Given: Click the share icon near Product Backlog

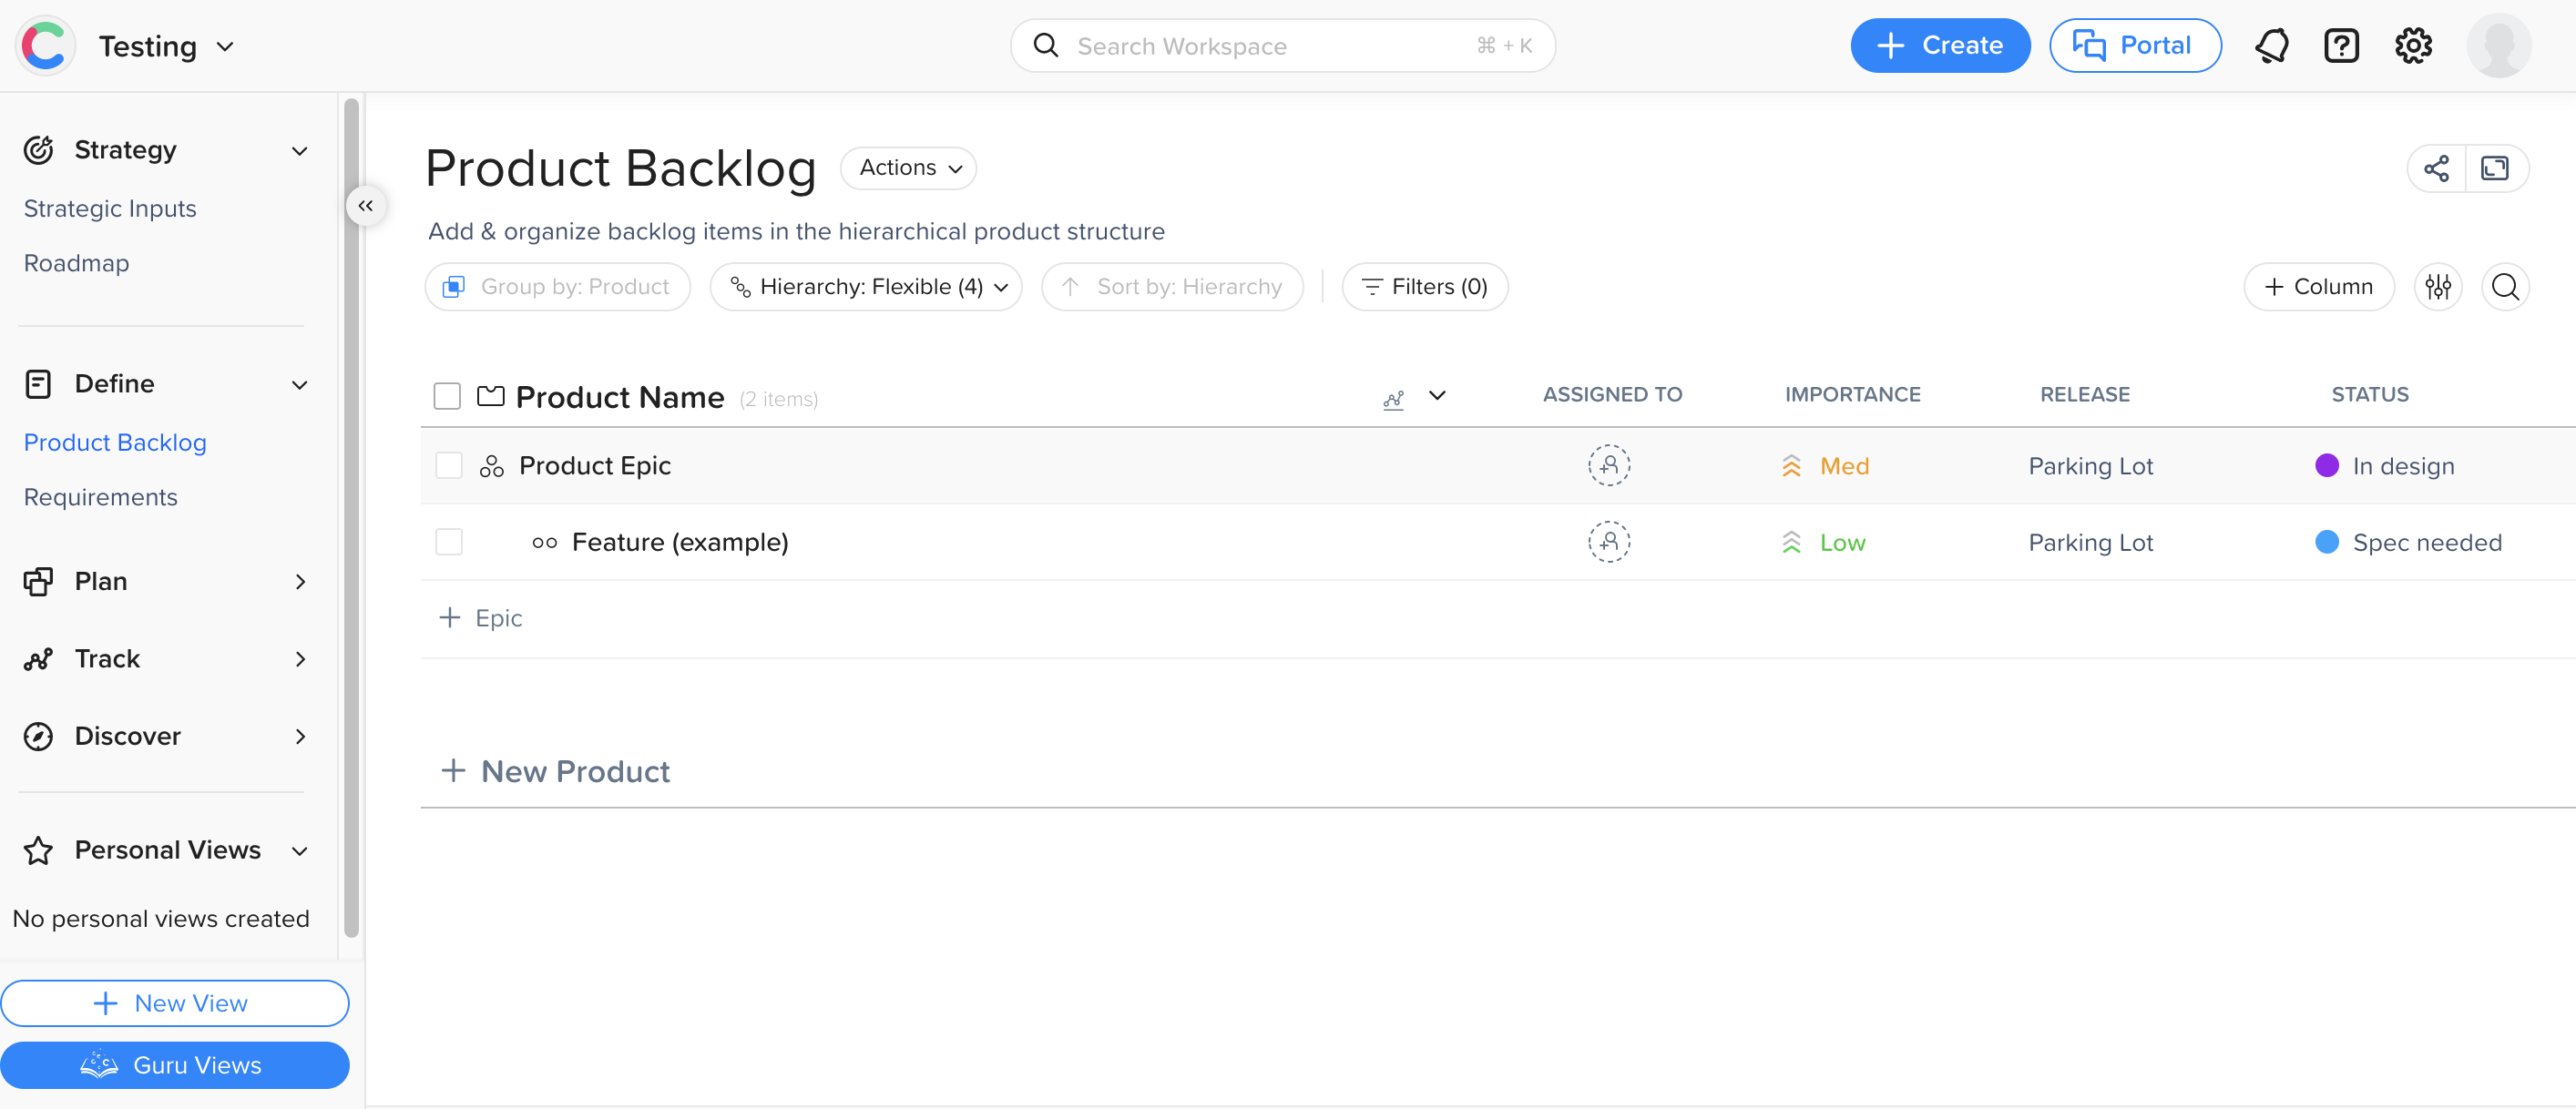Looking at the screenshot, I should point(2436,168).
